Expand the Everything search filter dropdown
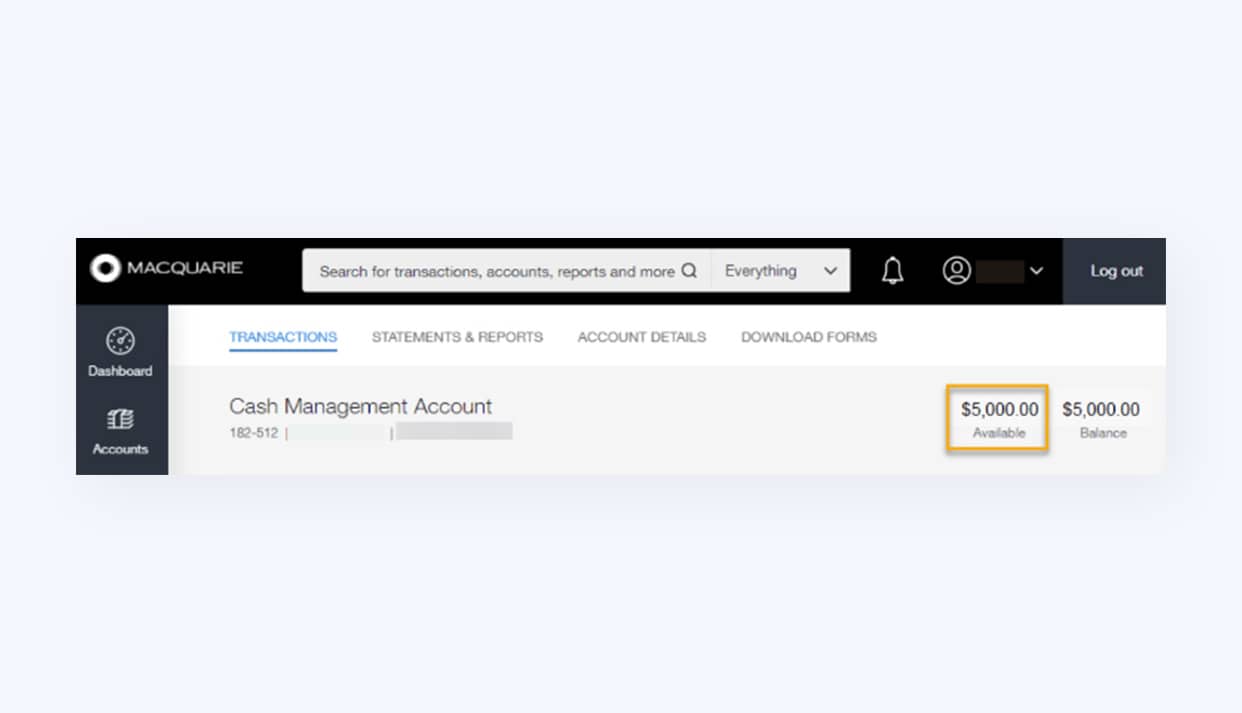The height and width of the screenshot is (713, 1242). [781, 271]
